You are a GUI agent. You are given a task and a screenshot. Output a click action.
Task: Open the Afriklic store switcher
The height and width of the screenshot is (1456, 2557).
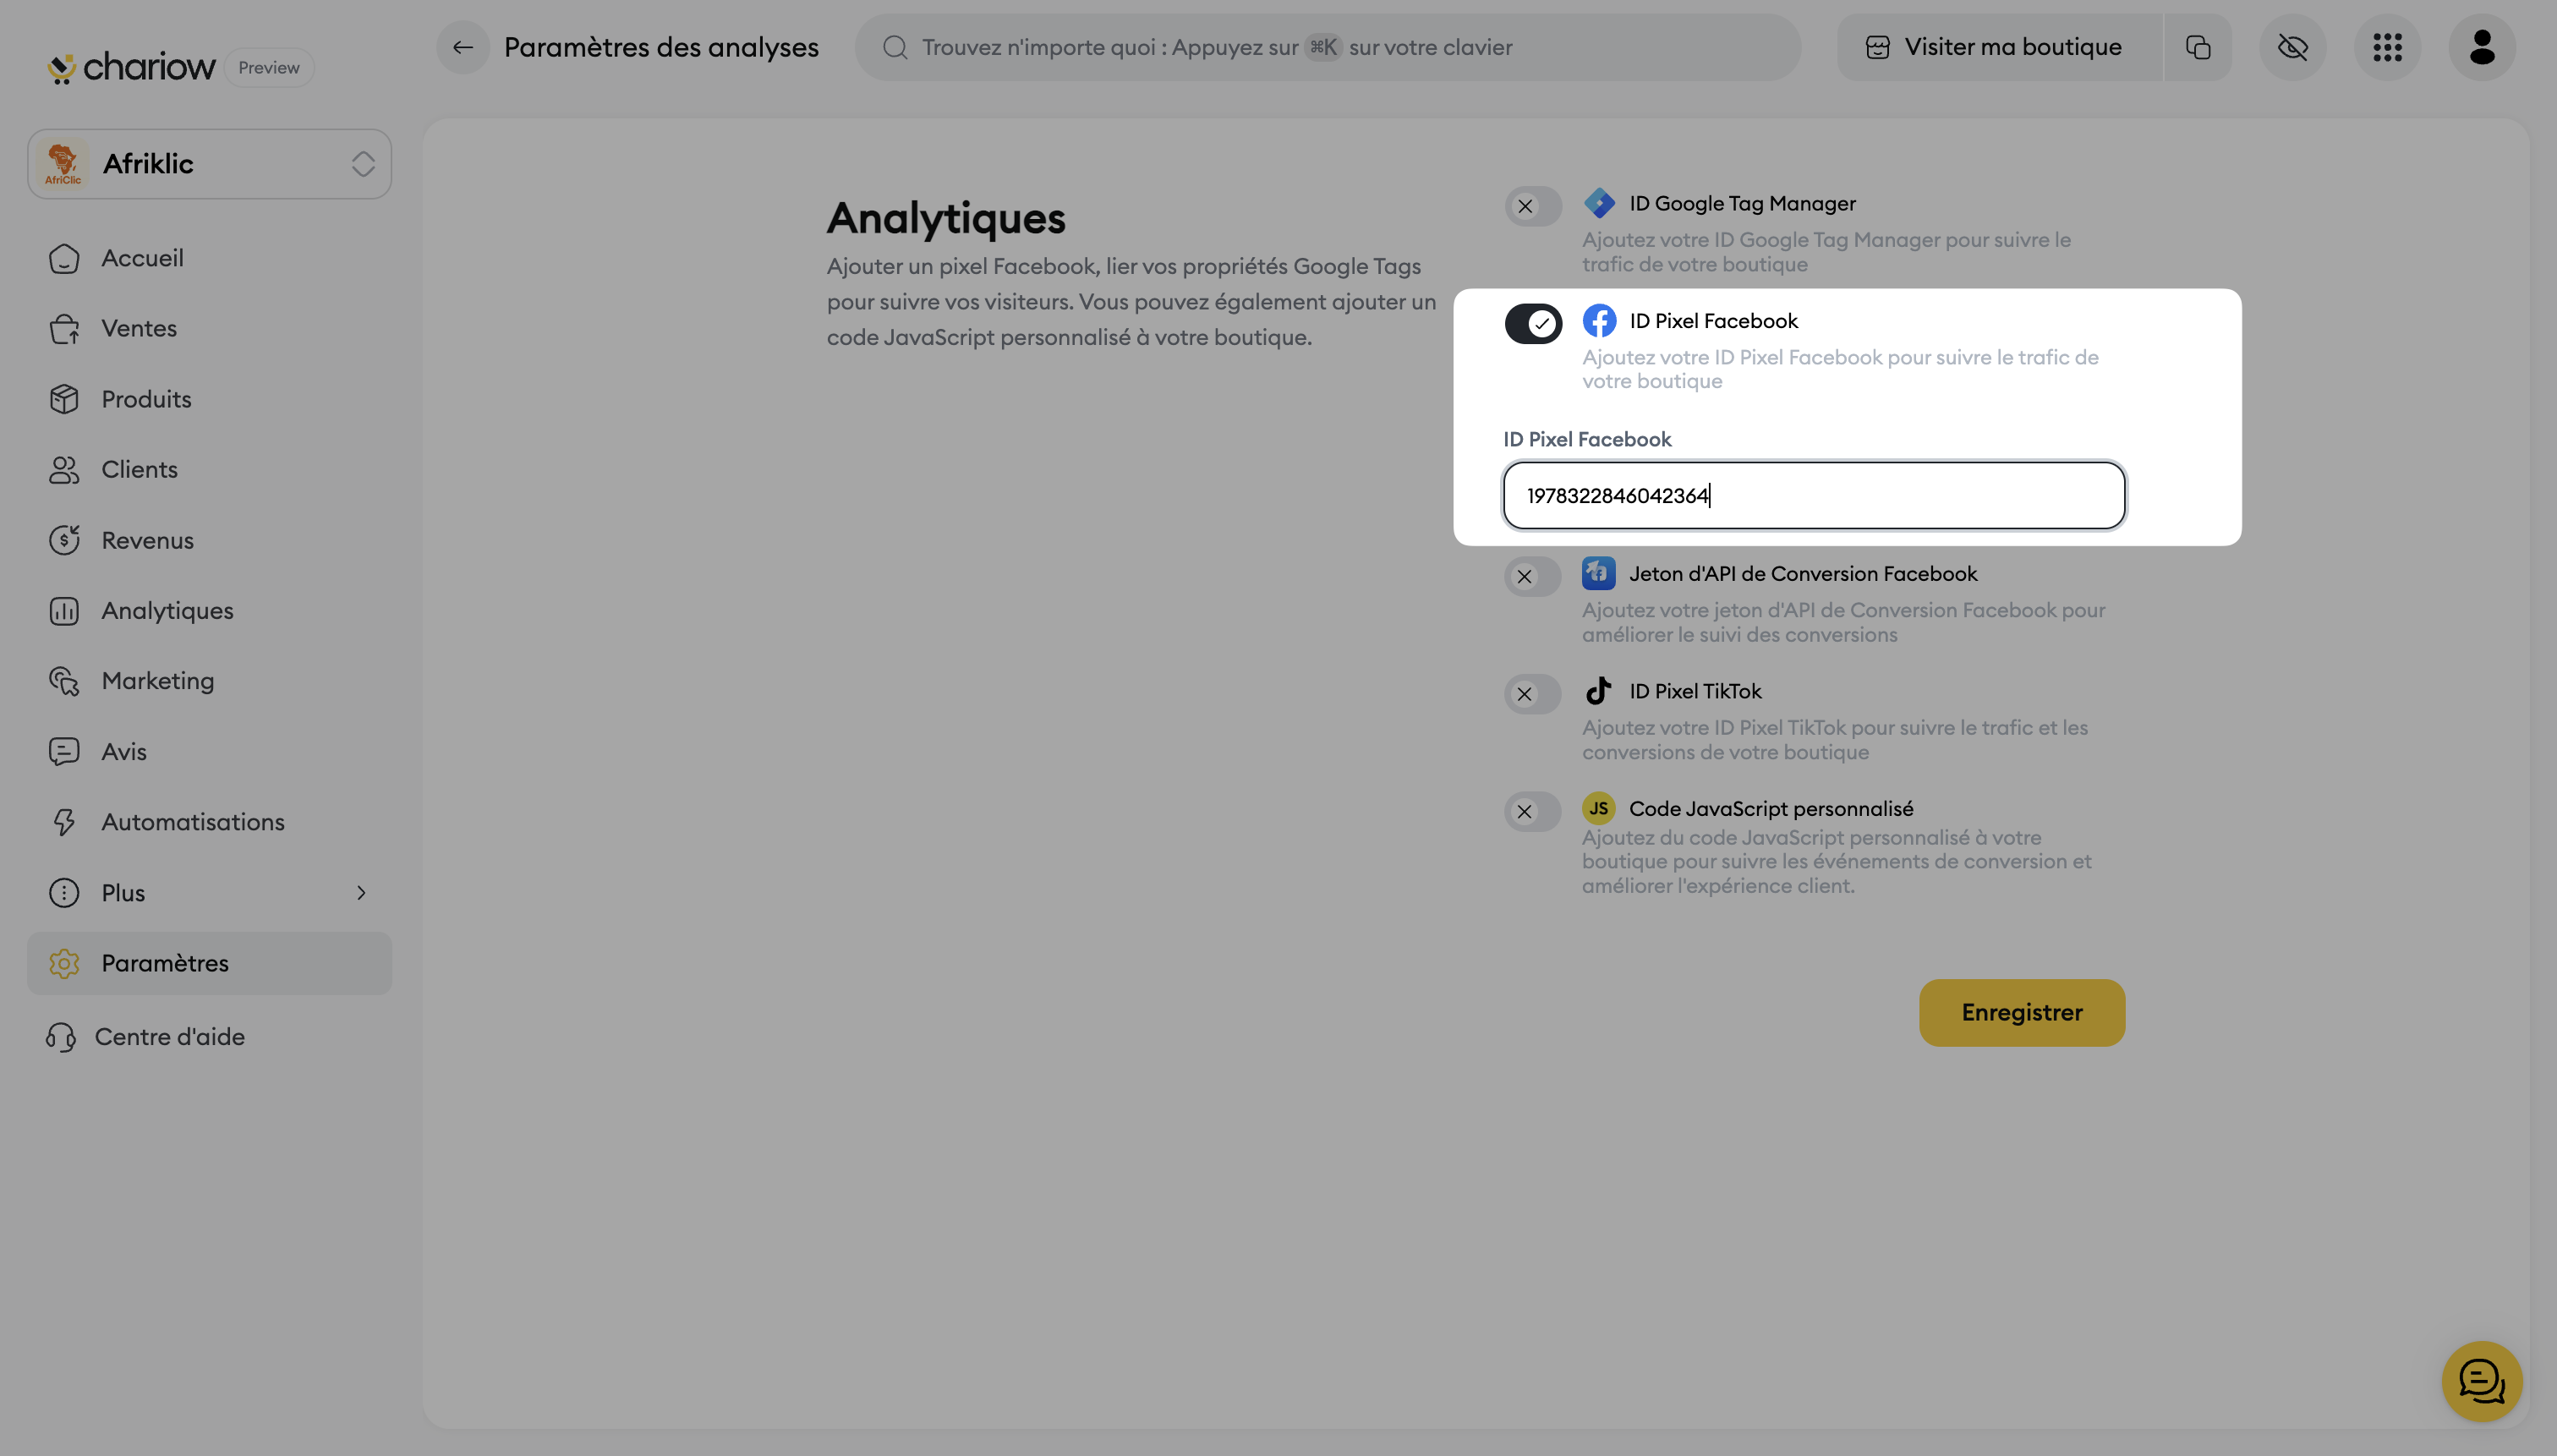point(209,164)
